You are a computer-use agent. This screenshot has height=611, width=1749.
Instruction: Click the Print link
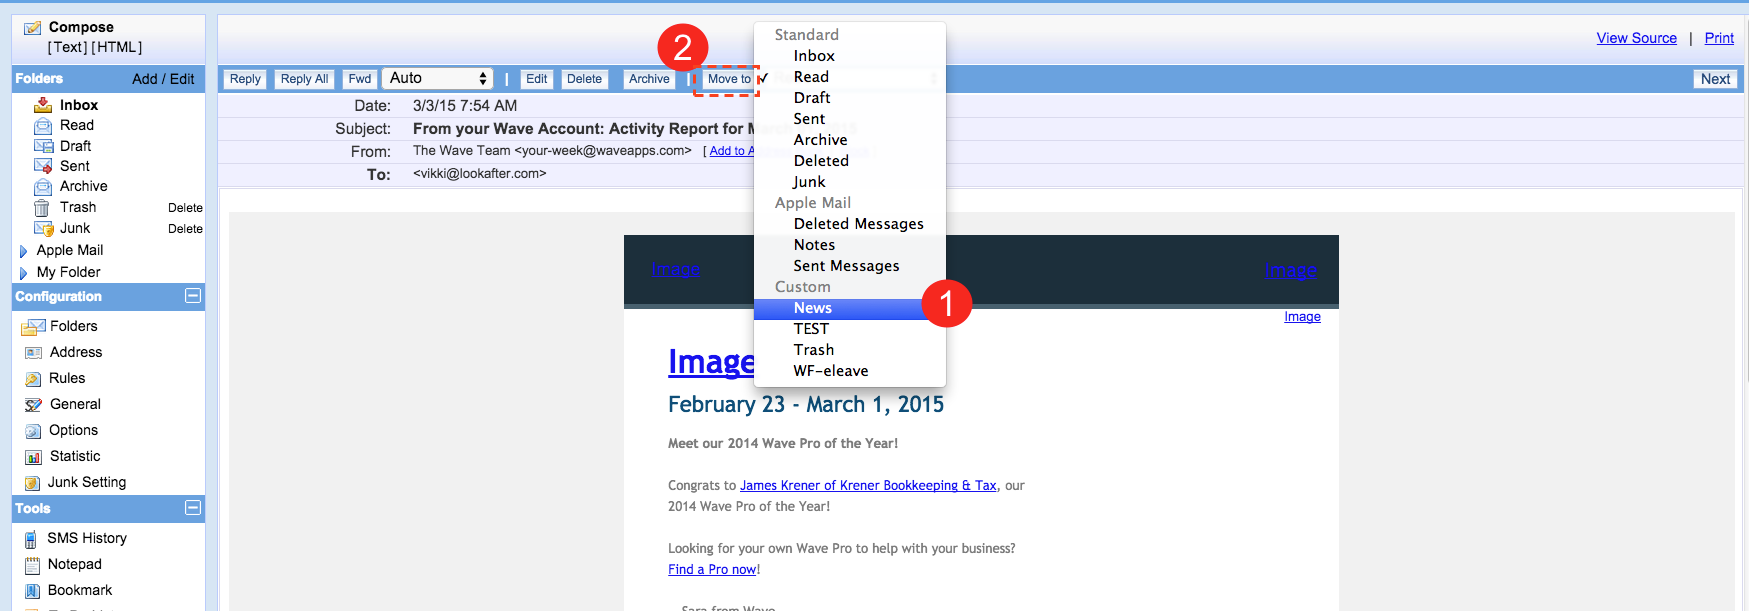[1719, 38]
